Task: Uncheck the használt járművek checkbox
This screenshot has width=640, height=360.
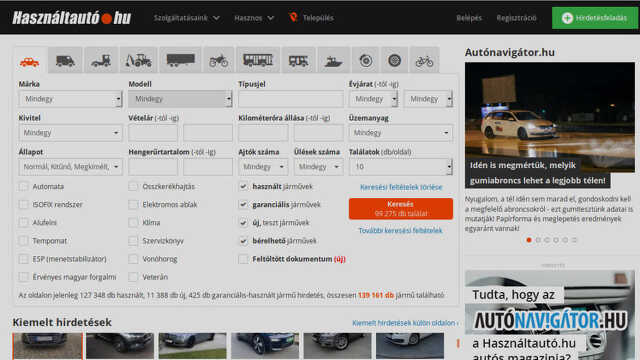Action: pos(243,187)
